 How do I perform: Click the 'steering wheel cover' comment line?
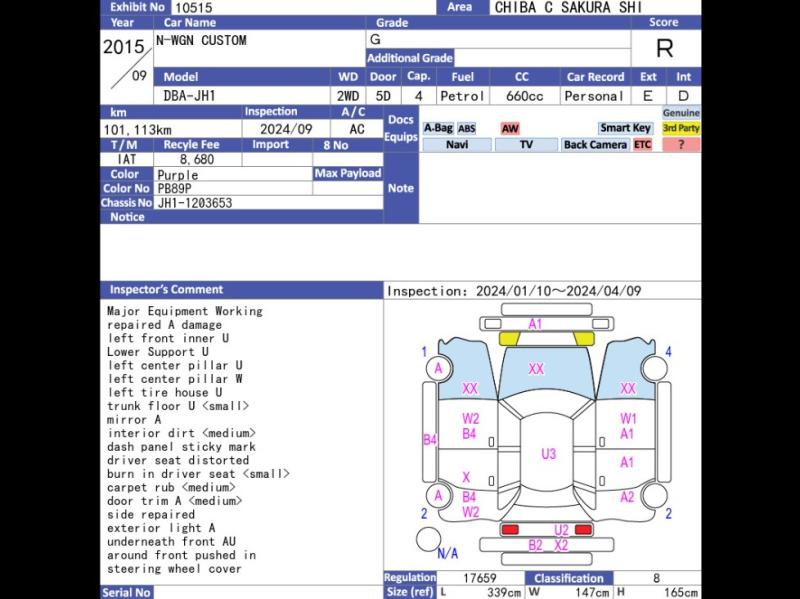coord(174,569)
